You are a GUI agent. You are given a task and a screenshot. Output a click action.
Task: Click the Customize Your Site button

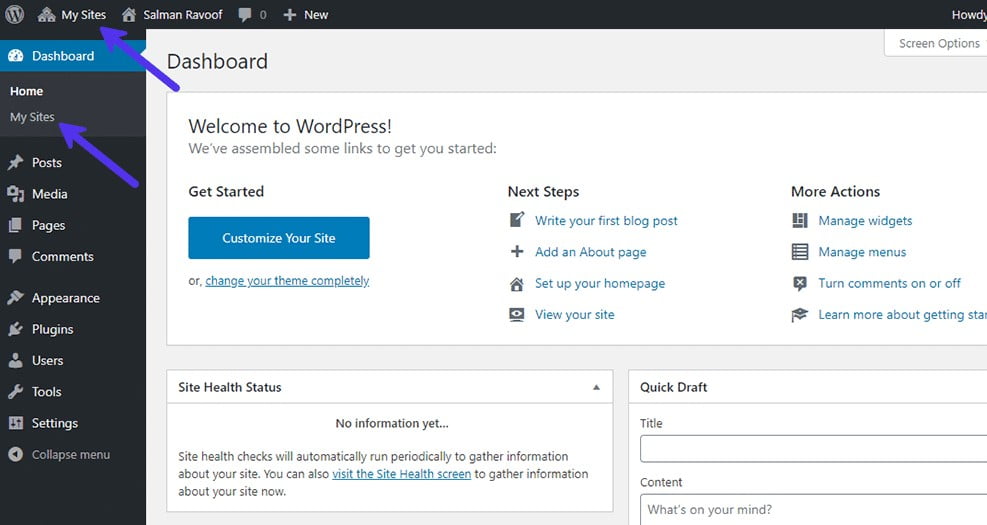pyautogui.click(x=279, y=238)
